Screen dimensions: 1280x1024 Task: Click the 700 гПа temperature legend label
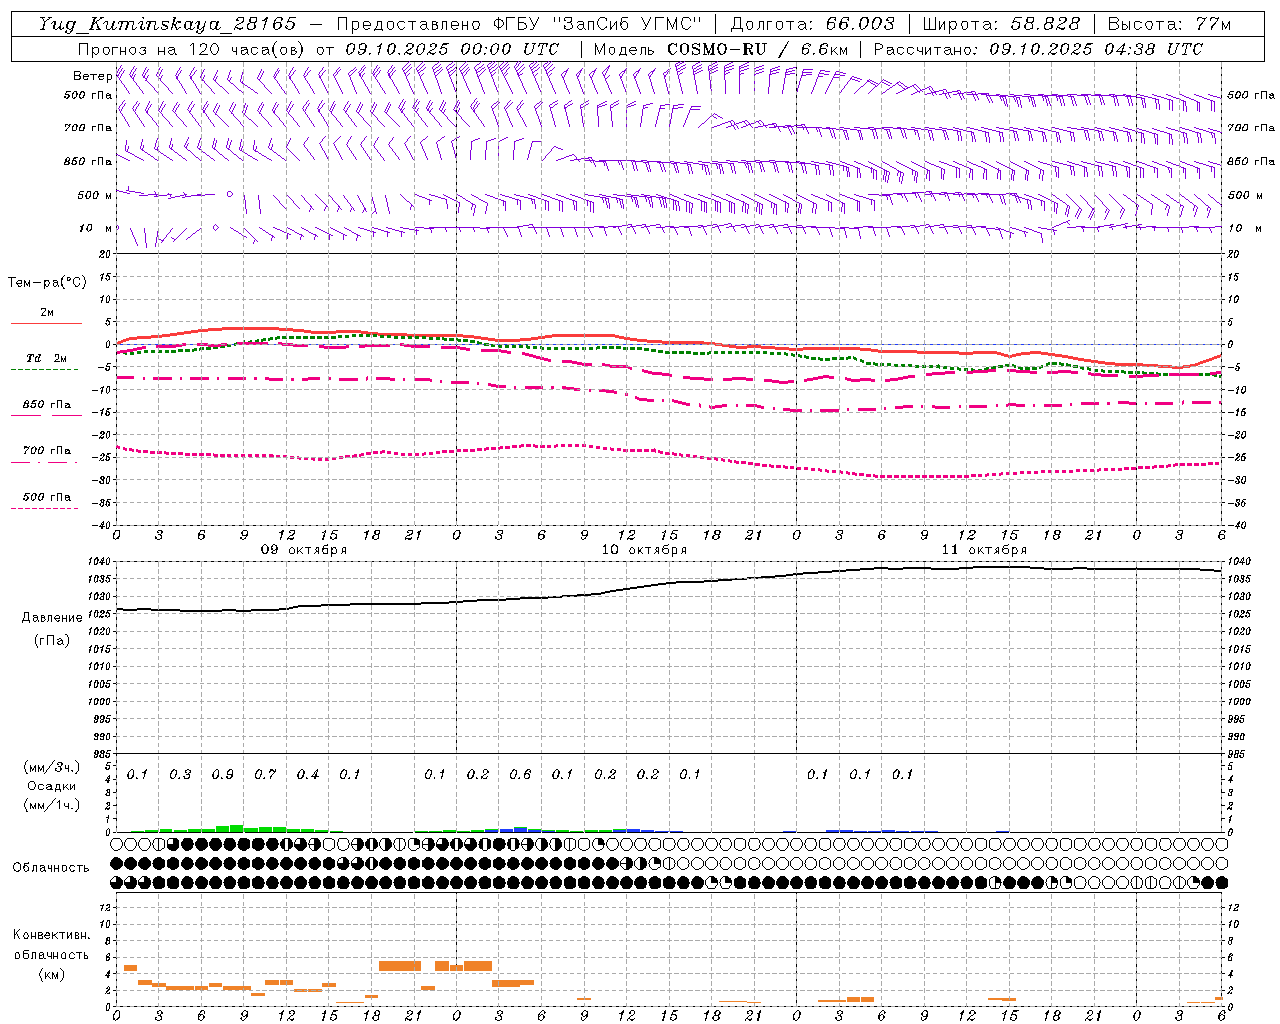tap(47, 451)
